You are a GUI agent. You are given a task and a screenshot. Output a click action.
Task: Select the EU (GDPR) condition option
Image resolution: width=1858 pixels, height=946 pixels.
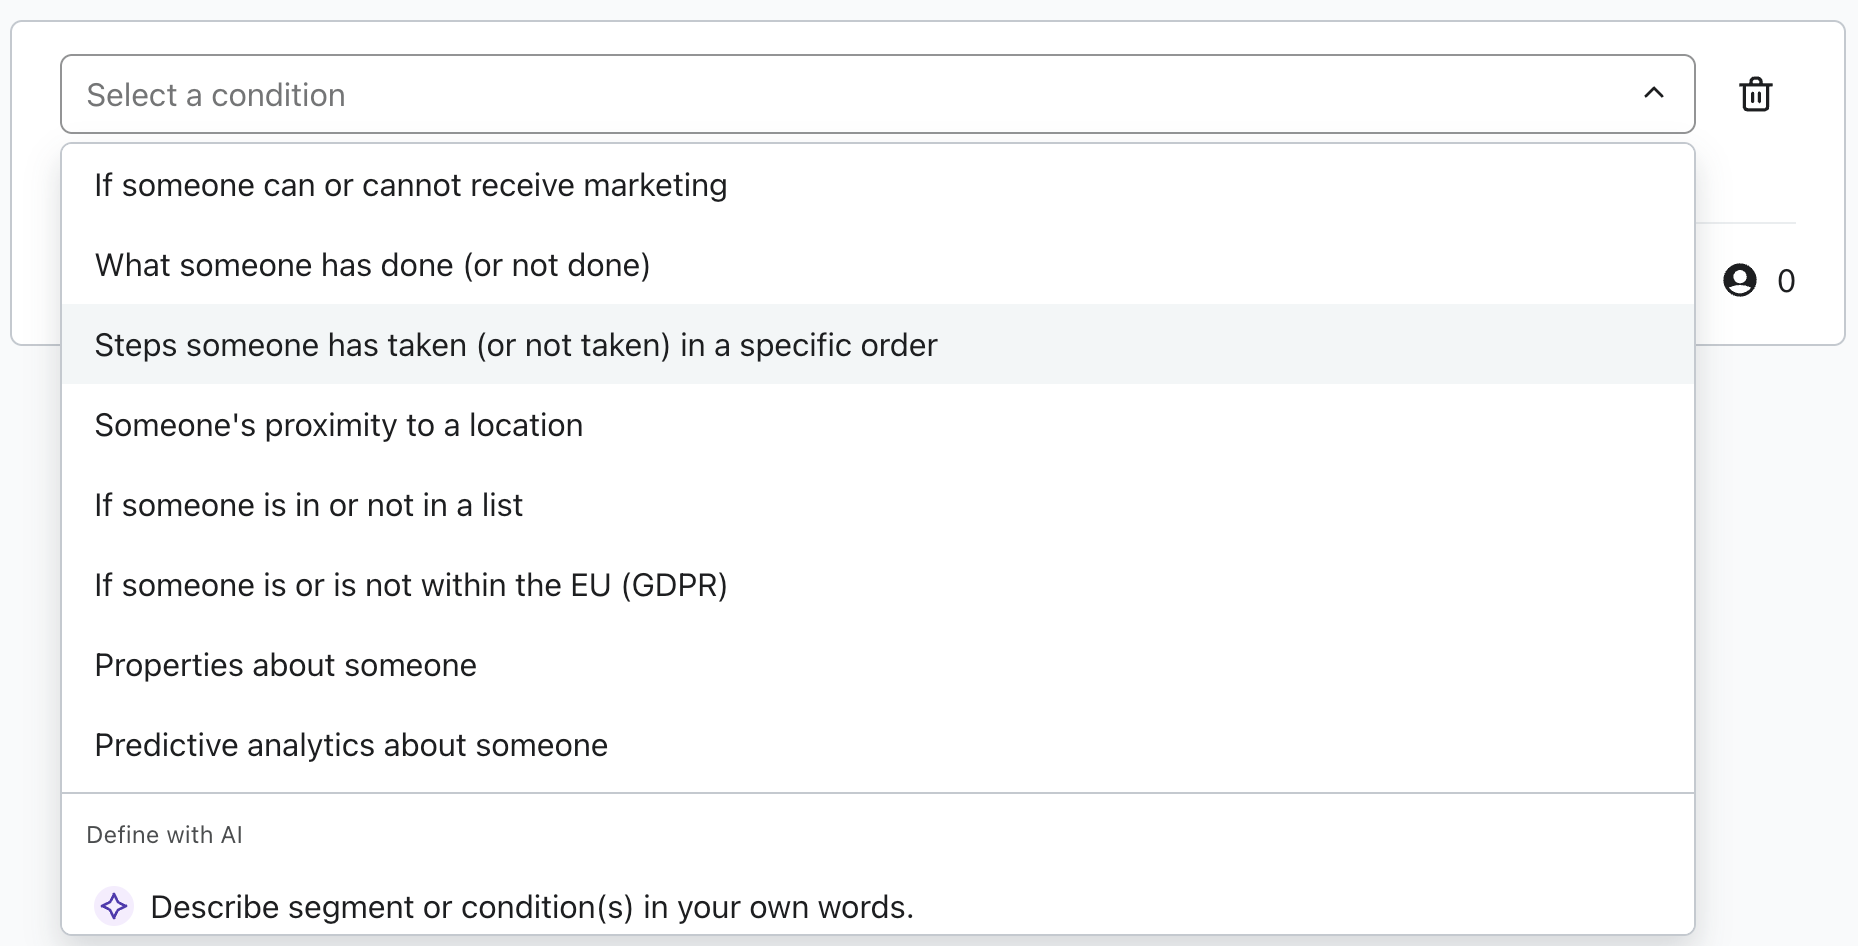[x=410, y=585]
